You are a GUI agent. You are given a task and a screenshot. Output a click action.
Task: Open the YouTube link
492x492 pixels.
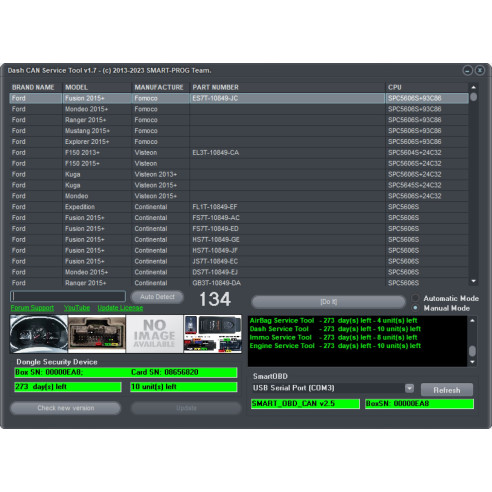[77, 308]
